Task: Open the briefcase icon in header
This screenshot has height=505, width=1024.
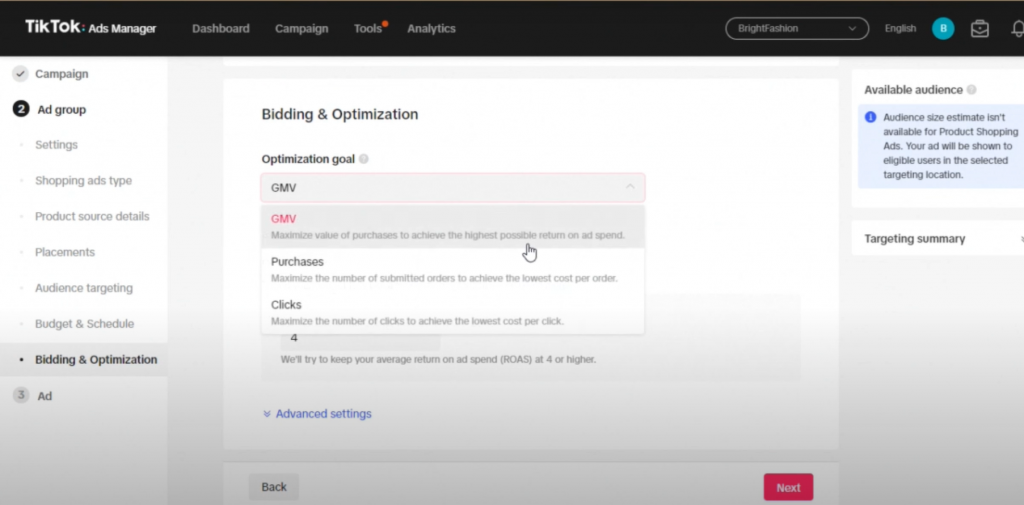Action: click(980, 29)
